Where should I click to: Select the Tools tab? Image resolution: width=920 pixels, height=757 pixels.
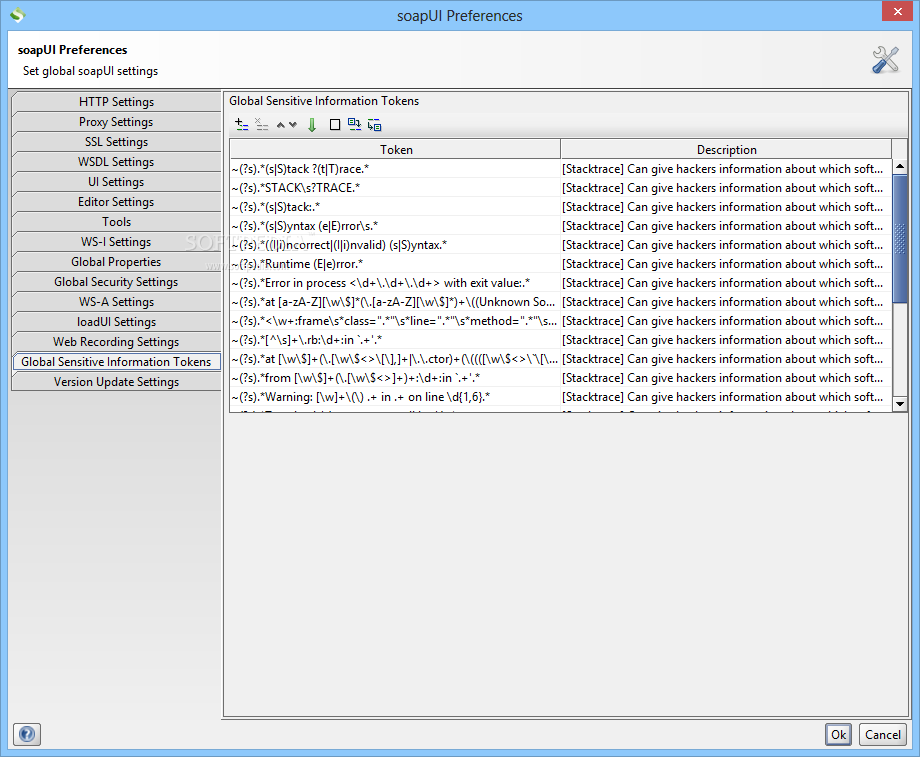(x=116, y=221)
